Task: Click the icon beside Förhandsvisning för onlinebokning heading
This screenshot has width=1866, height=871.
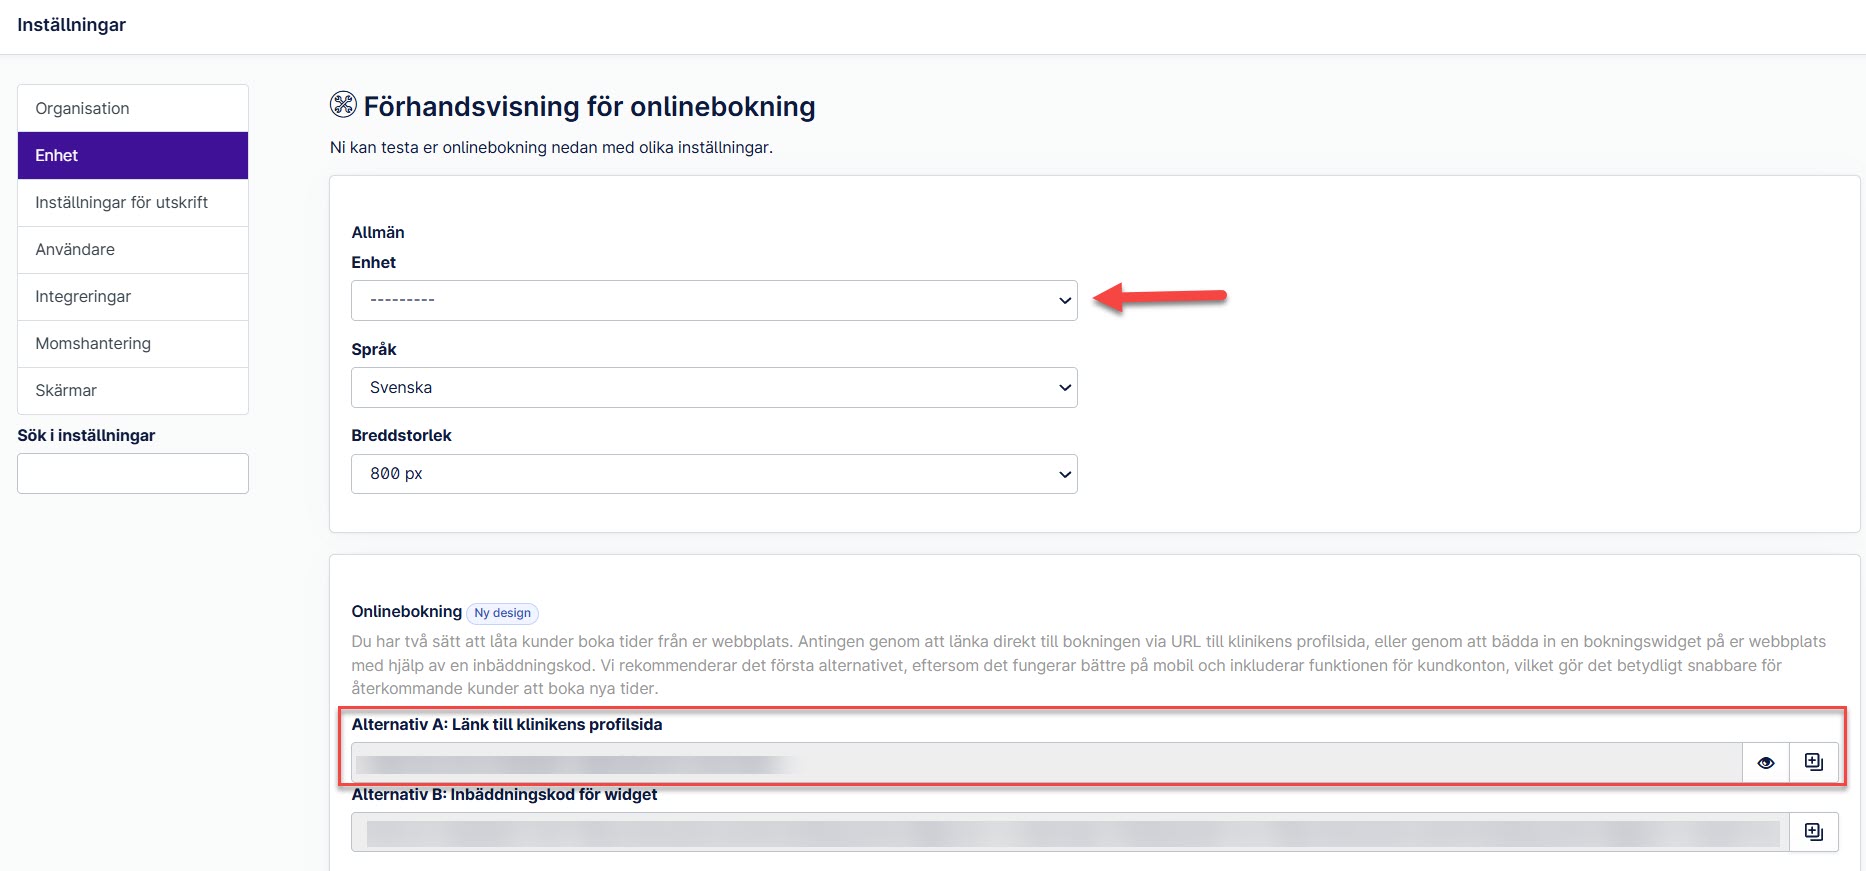Action: click(343, 105)
